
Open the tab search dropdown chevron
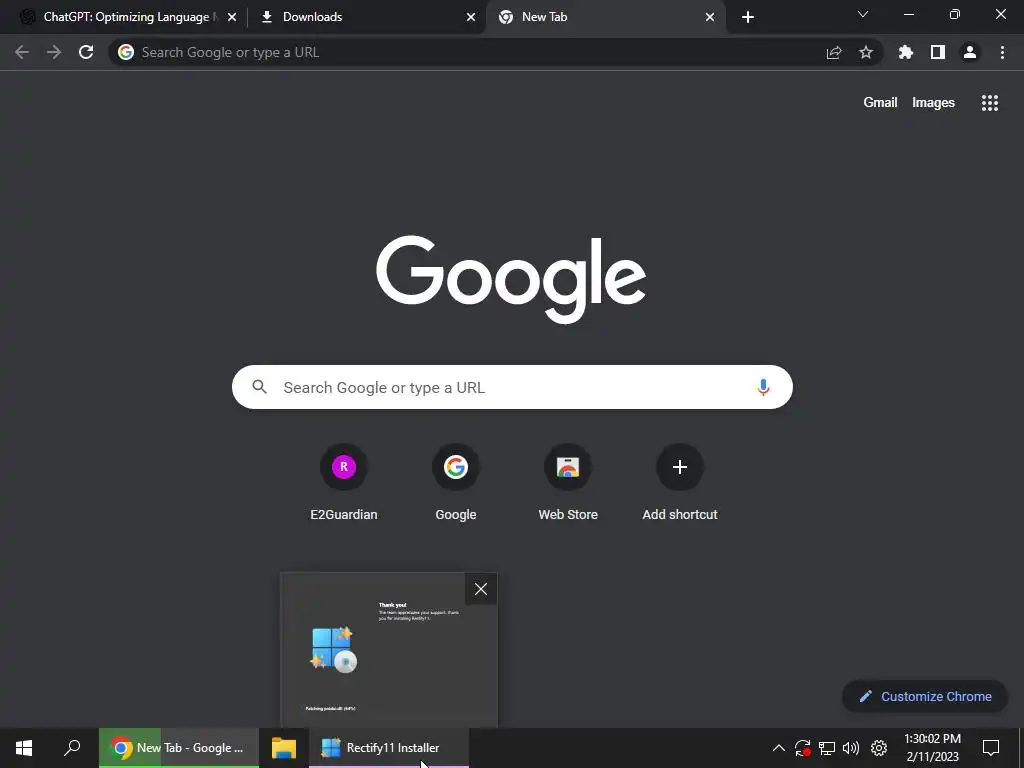click(x=863, y=14)
